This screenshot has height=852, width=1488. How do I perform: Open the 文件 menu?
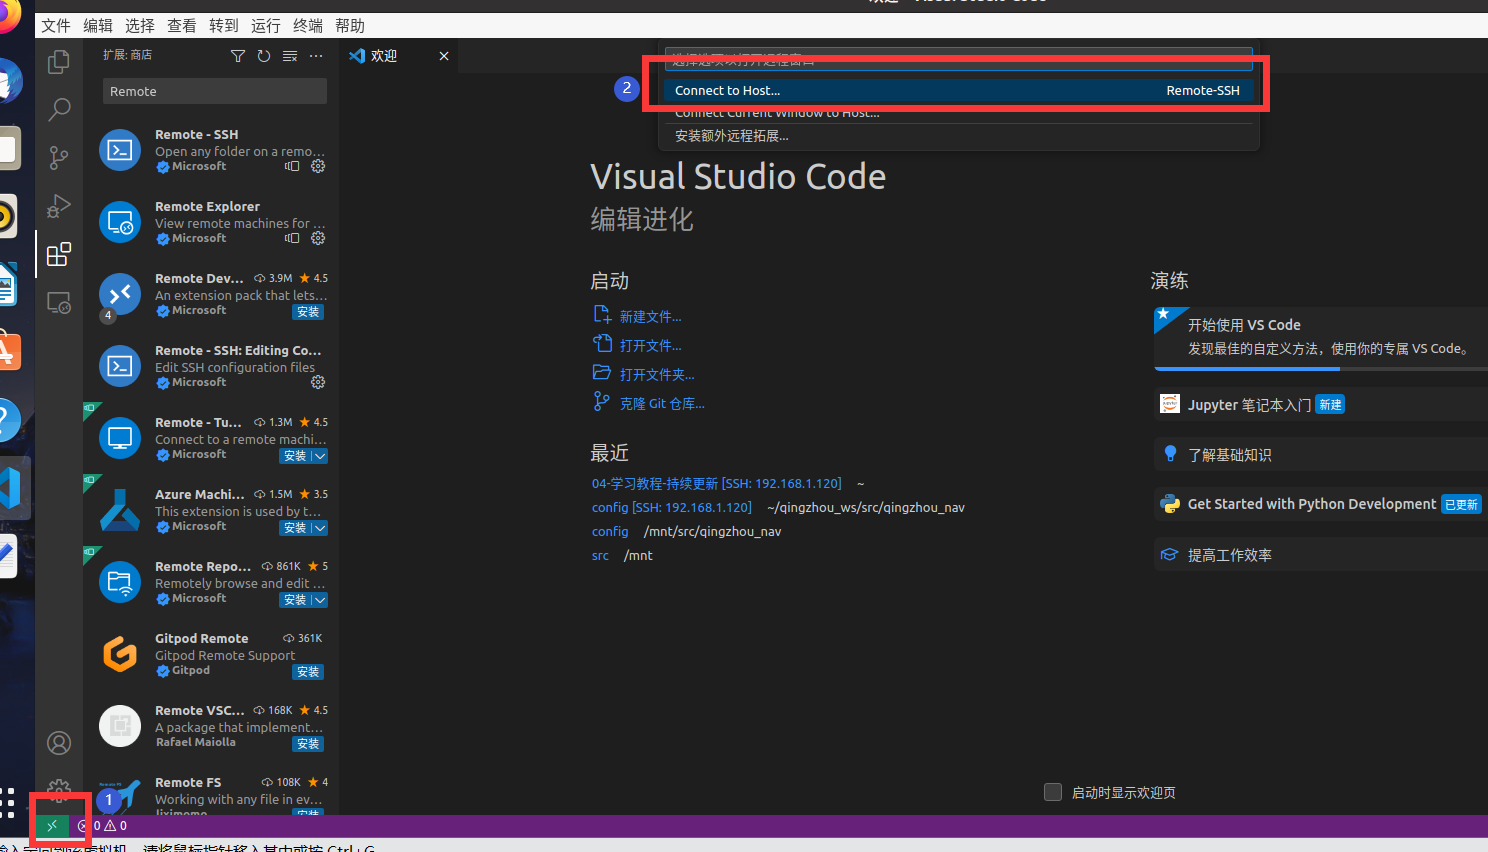[x=56, y=26]
